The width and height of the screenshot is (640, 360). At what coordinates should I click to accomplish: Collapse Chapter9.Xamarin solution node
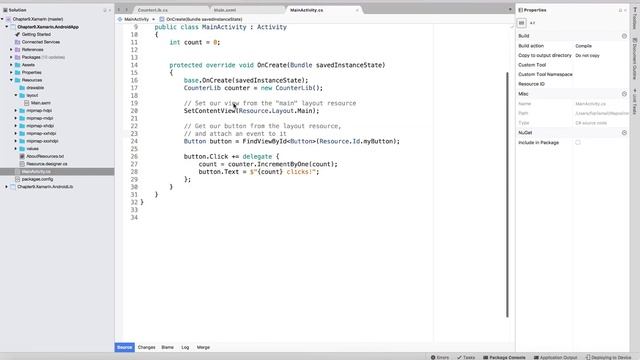click(2, 19)
